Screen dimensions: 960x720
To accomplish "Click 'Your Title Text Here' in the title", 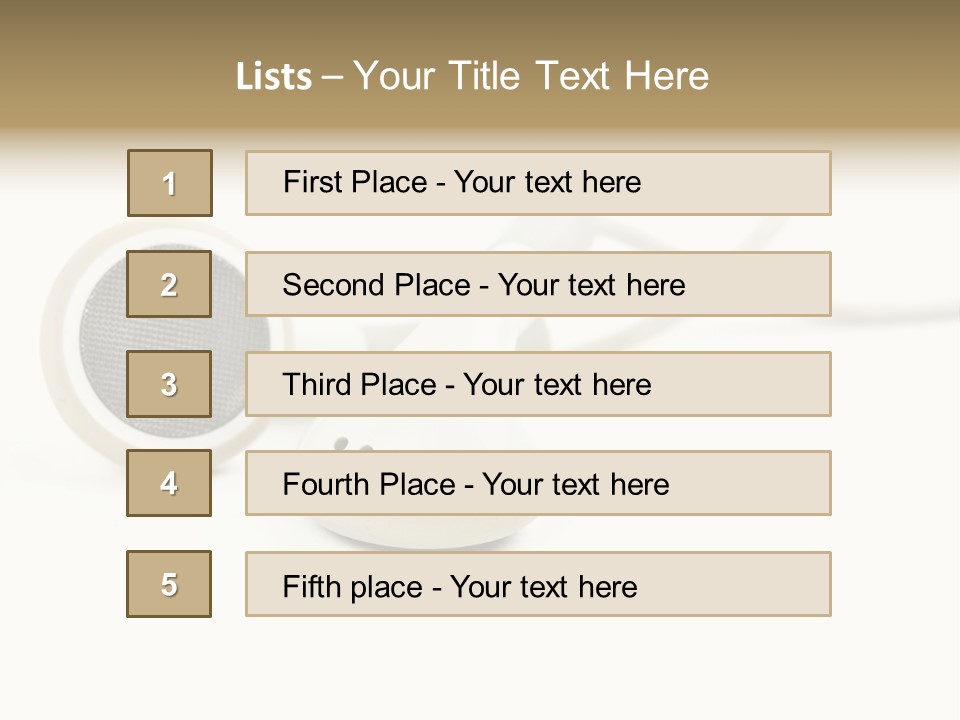I will point(531,76).
